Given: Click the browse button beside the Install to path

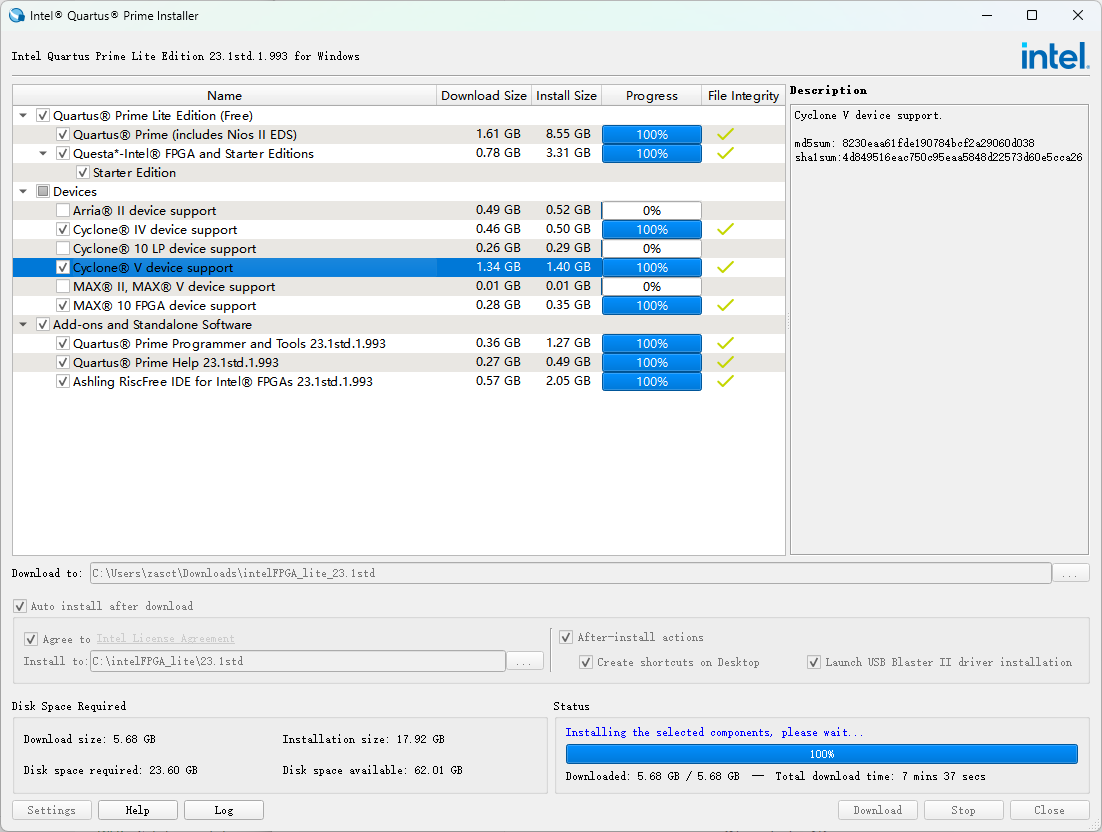Looking at the screenshot, I should coord(525,661).
